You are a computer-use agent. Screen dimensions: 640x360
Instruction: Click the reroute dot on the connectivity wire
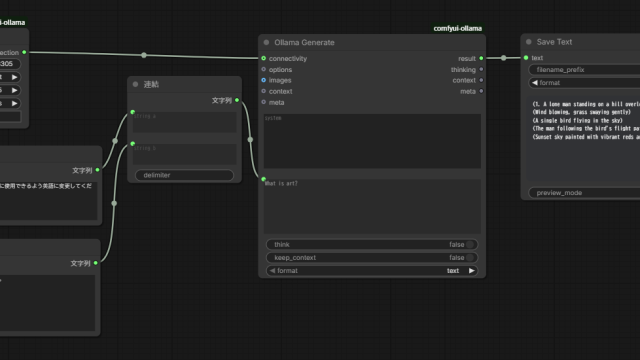coord(144,55)
